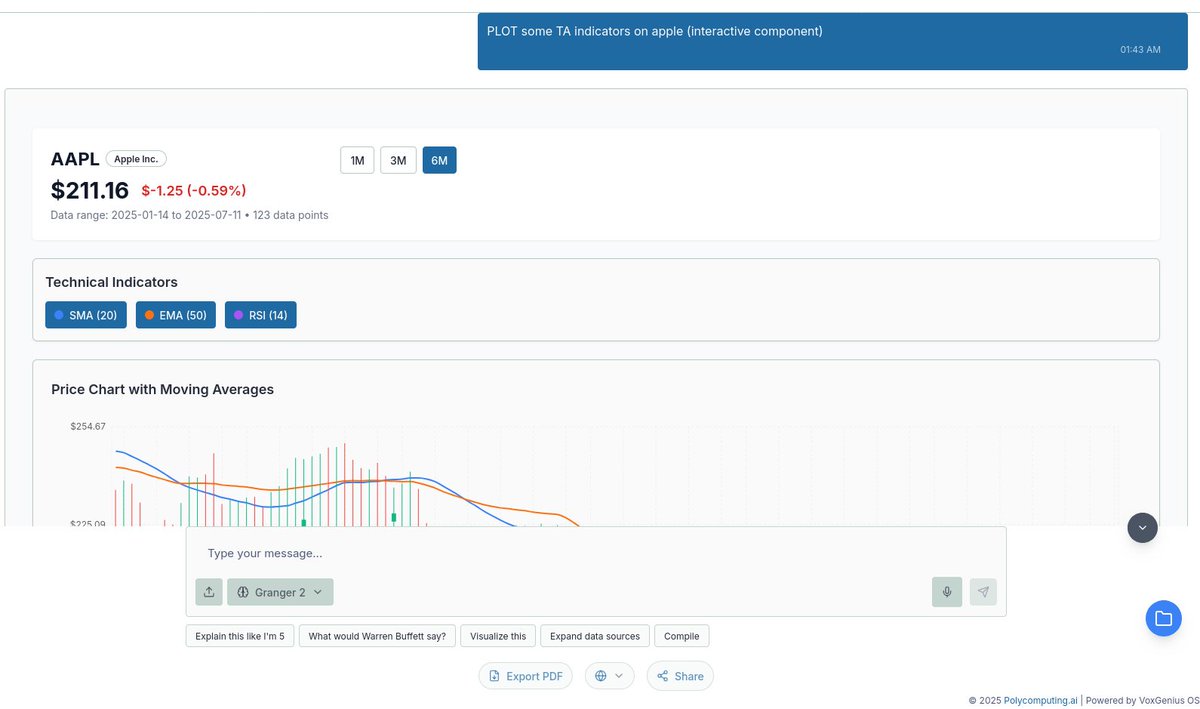The width and height of the screenshot is (1200, 709).
Task: Click the Powered by VoxGenius OS text
Action: [1142, 701]
